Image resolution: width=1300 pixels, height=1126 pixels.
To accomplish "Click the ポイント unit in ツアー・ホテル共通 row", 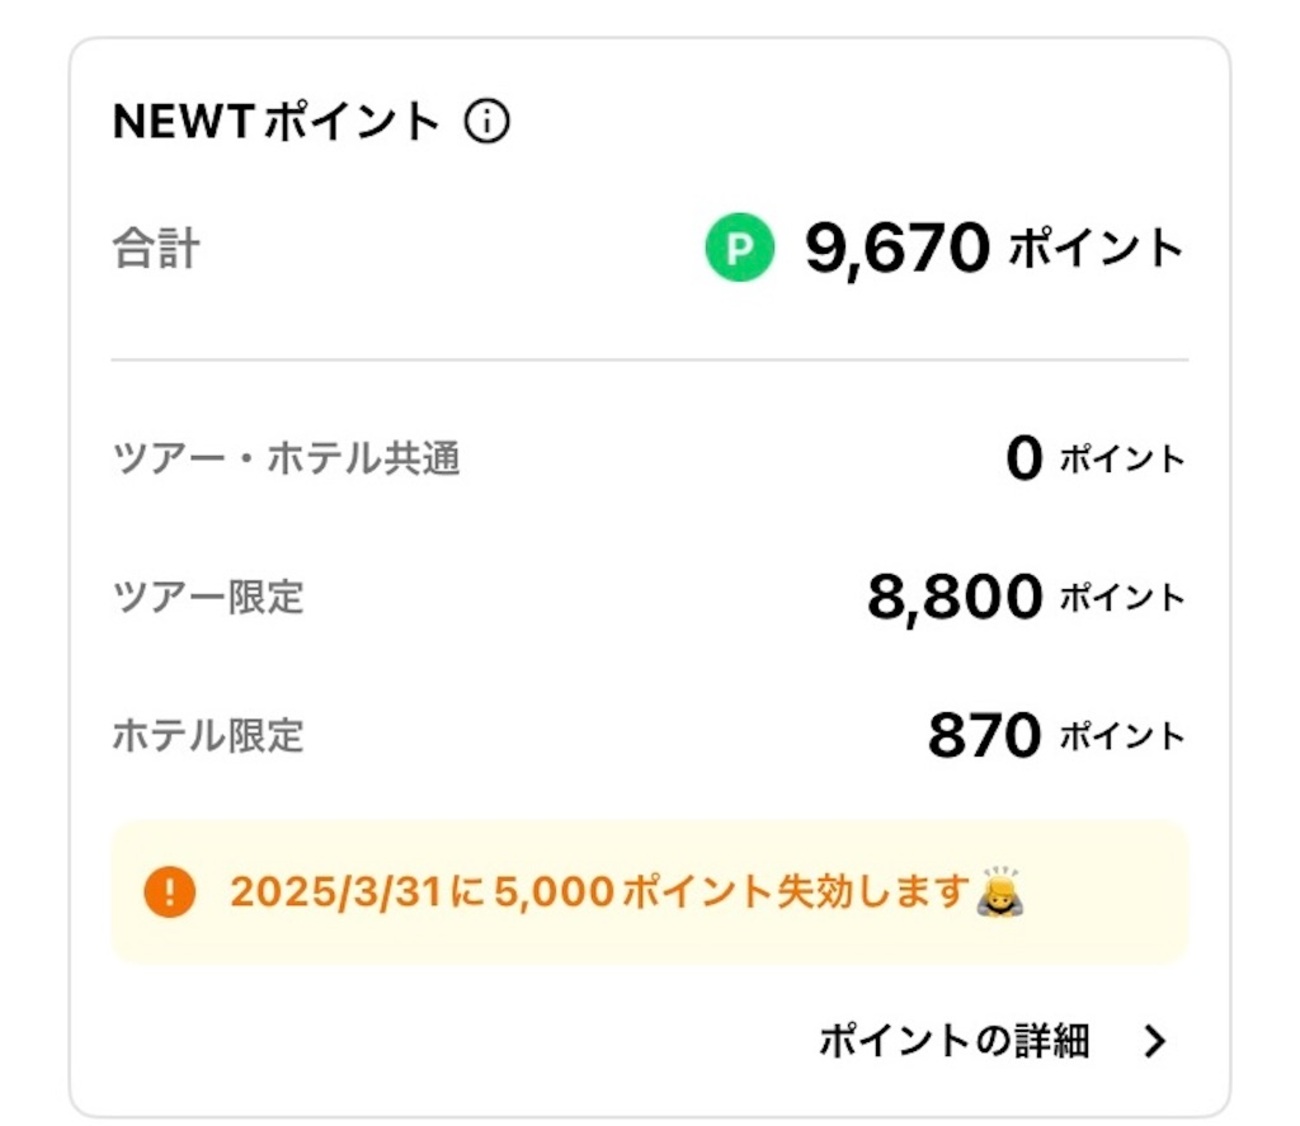I will pyautogui.click(x=1122, y=460).
